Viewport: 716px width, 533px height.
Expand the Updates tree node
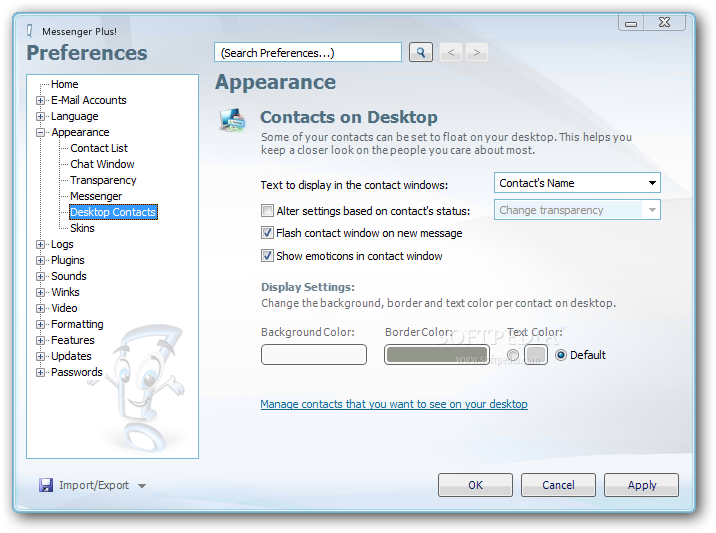coord(41,356)
